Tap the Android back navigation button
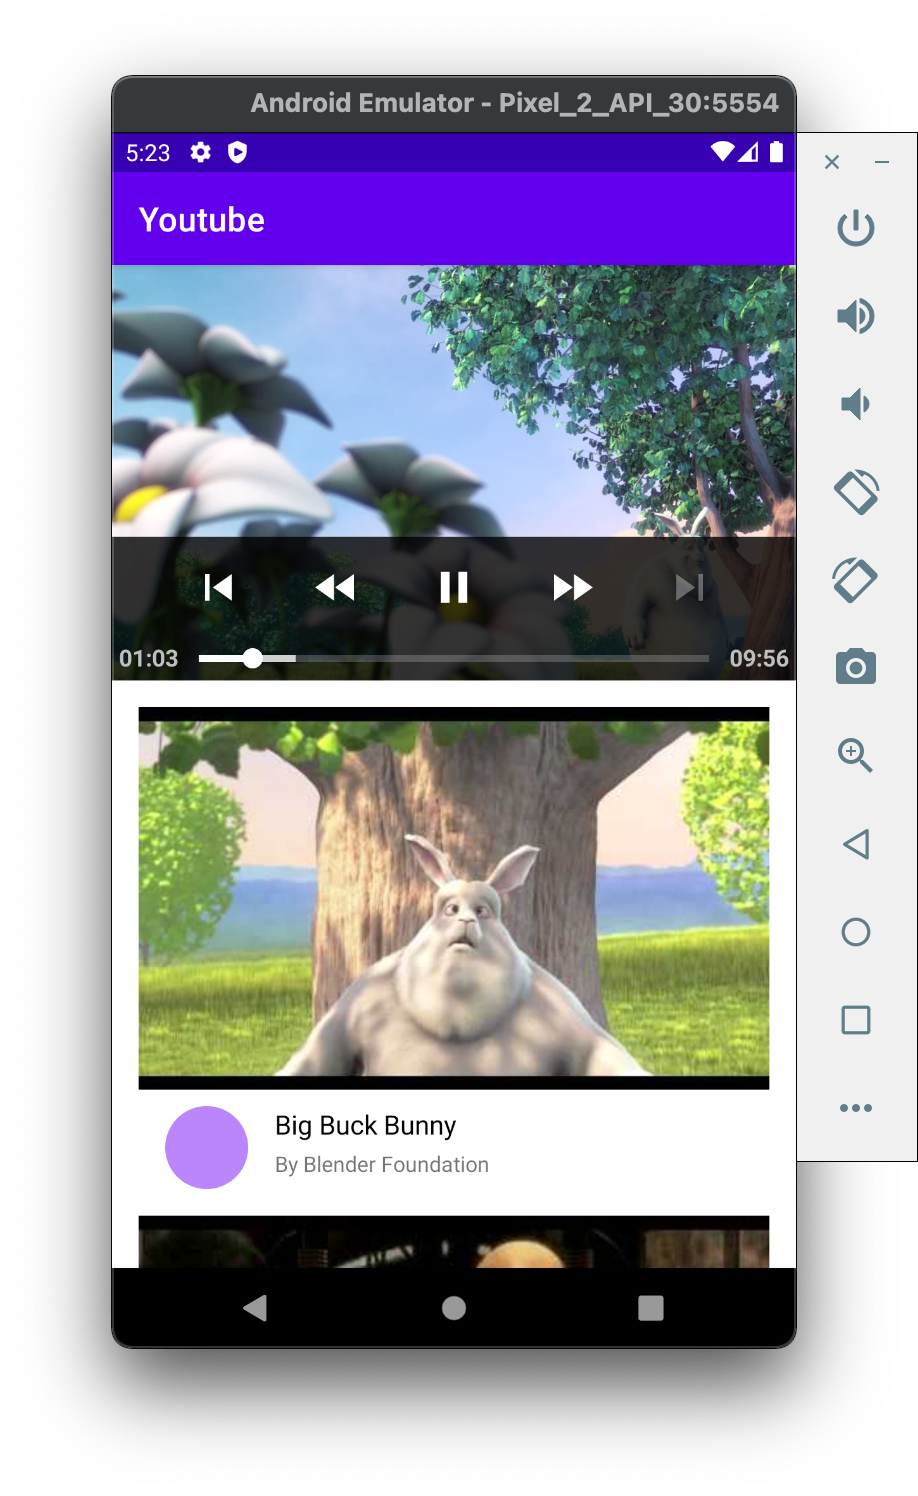 coord(255,1308)
